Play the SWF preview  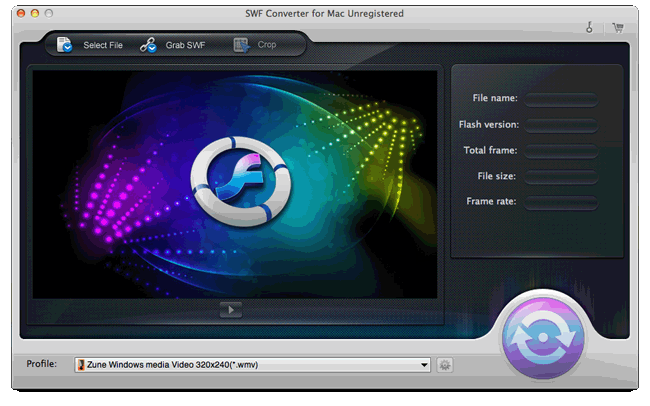pos(231,310)
